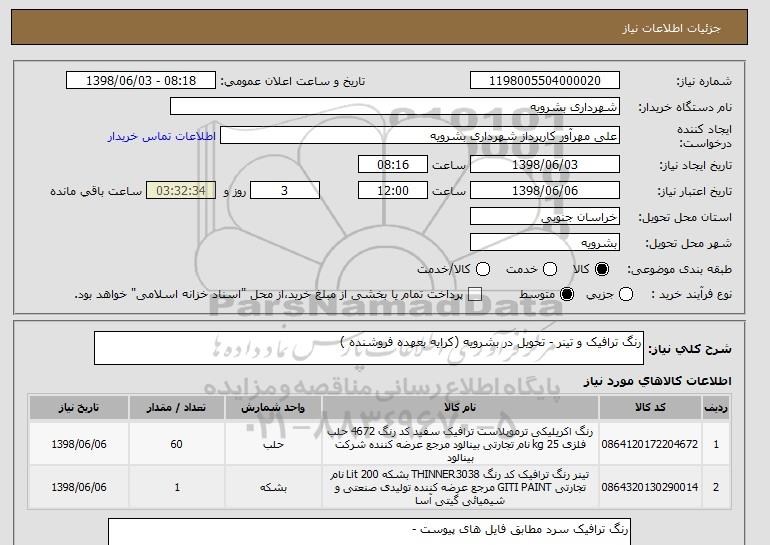Click the رنگ ترافیک سرد notes box
Viewport: 770px width, 545px height.
point(369,532)
